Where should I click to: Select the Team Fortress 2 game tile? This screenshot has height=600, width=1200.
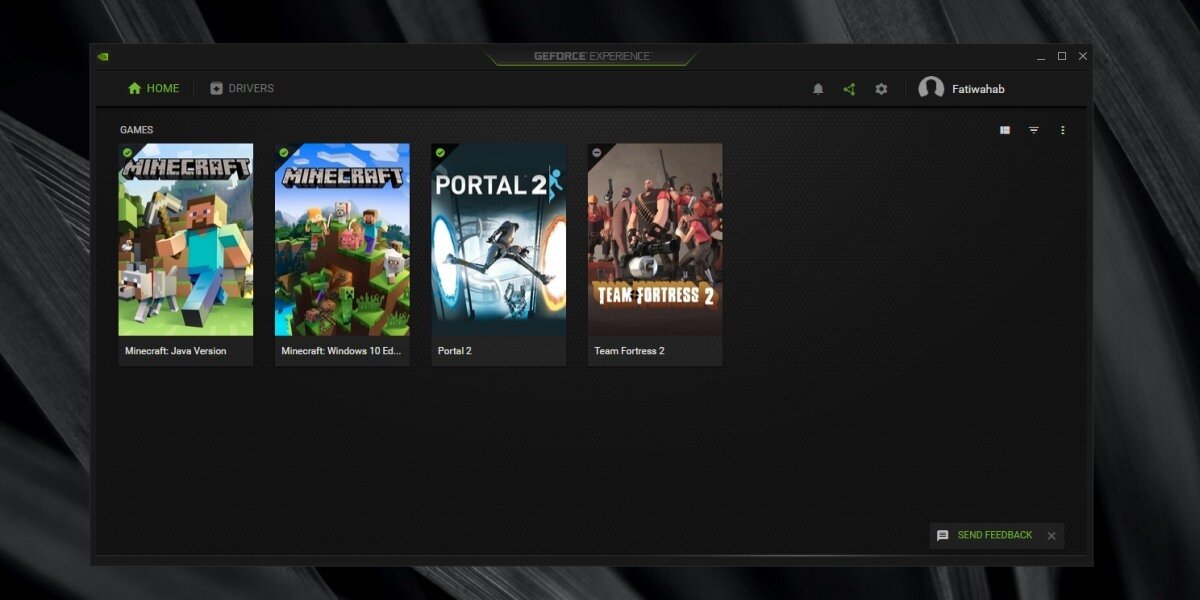coord(654,250)
